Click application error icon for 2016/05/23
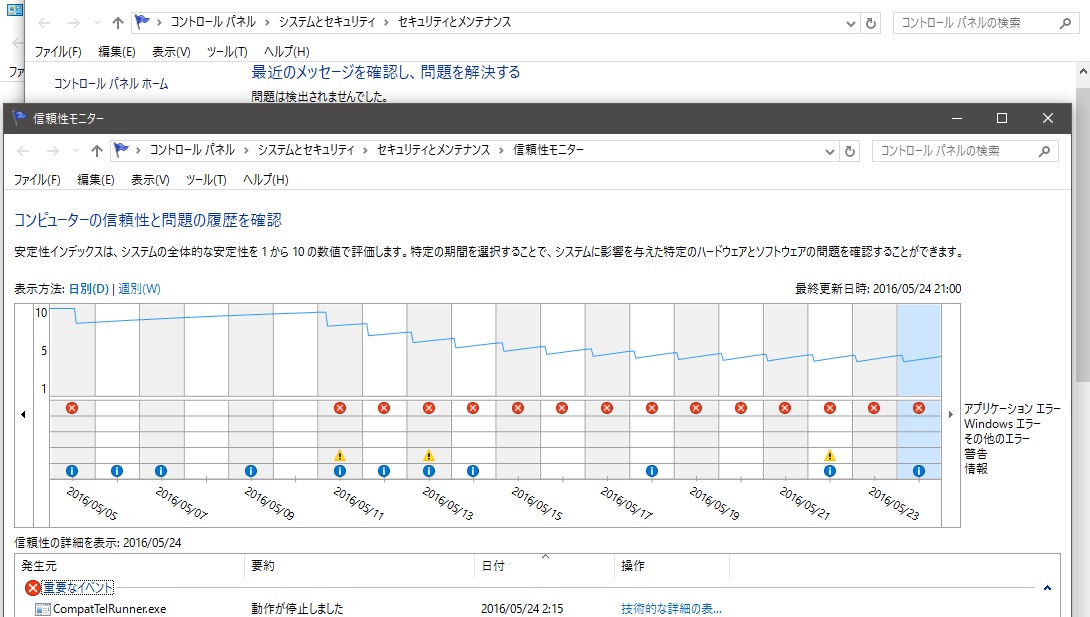The image size is (1090, 617). click(x=874, y=408)
